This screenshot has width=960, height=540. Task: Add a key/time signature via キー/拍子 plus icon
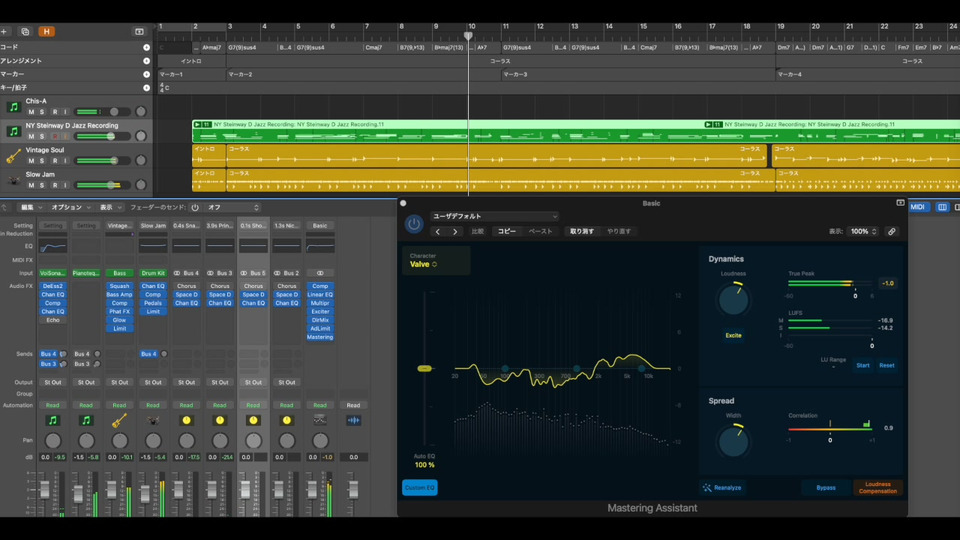point(146,88)
